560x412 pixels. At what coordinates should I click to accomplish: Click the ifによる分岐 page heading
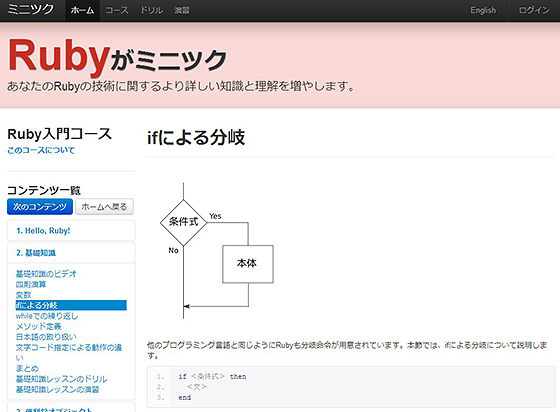point(196,137)
